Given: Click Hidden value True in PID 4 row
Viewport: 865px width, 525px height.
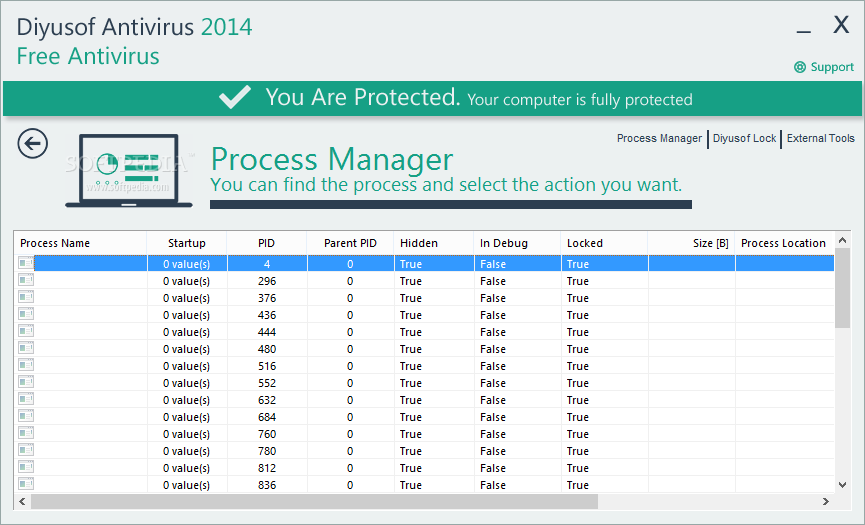Looking at the screenshot, I should (411, 264).
